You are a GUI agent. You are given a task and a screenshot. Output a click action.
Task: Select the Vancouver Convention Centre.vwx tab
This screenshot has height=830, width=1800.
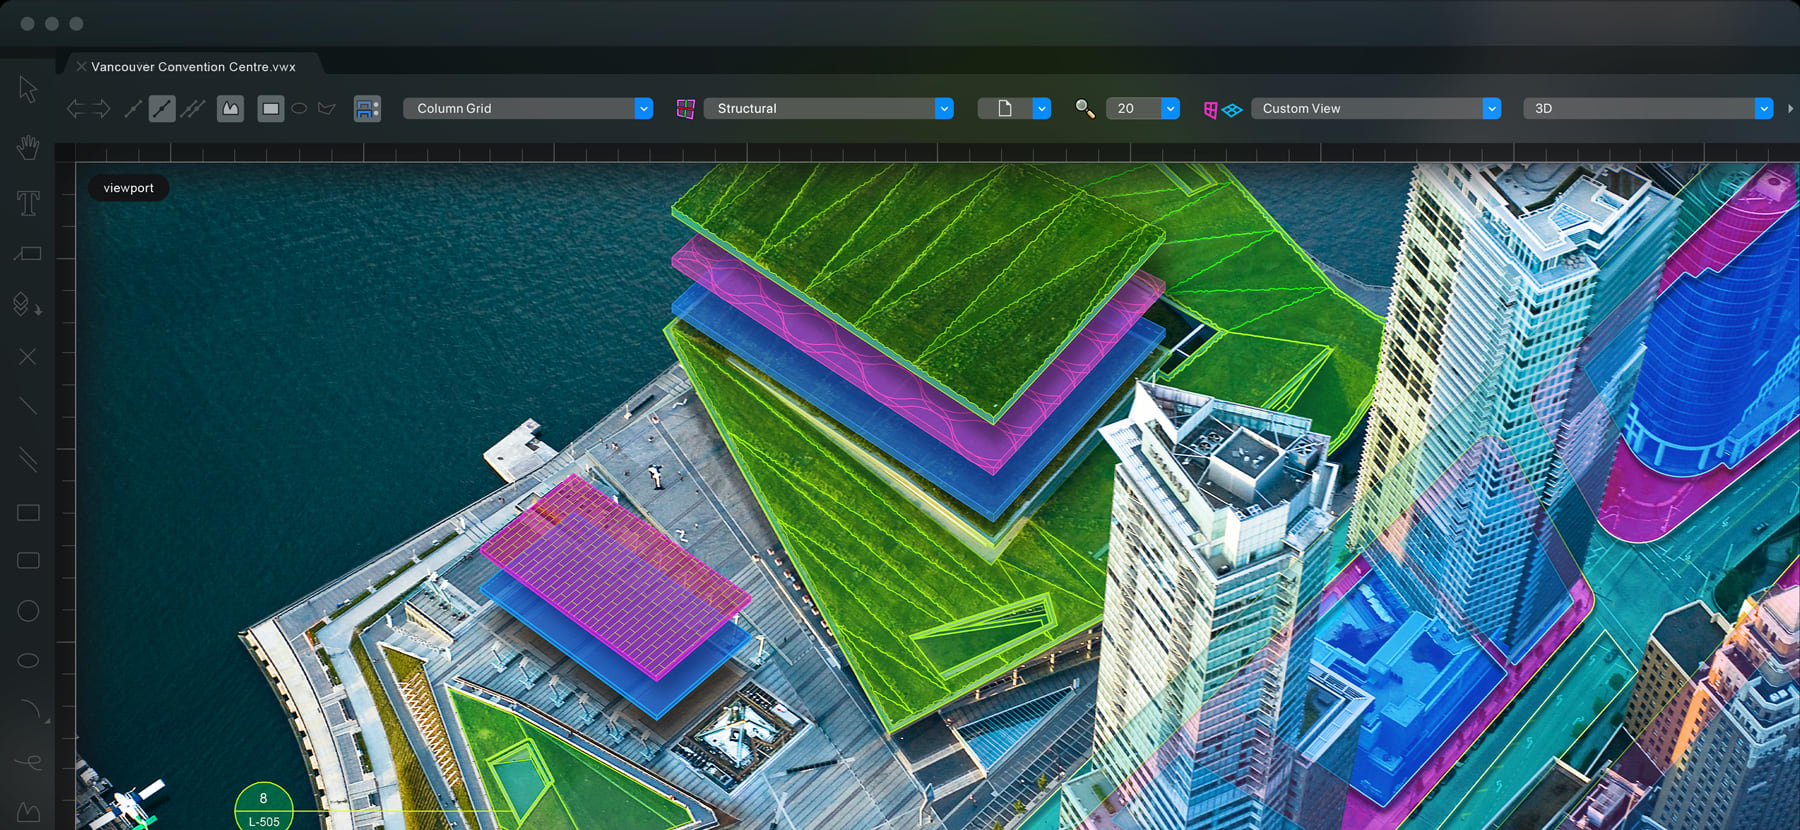(x=194, y=67)
